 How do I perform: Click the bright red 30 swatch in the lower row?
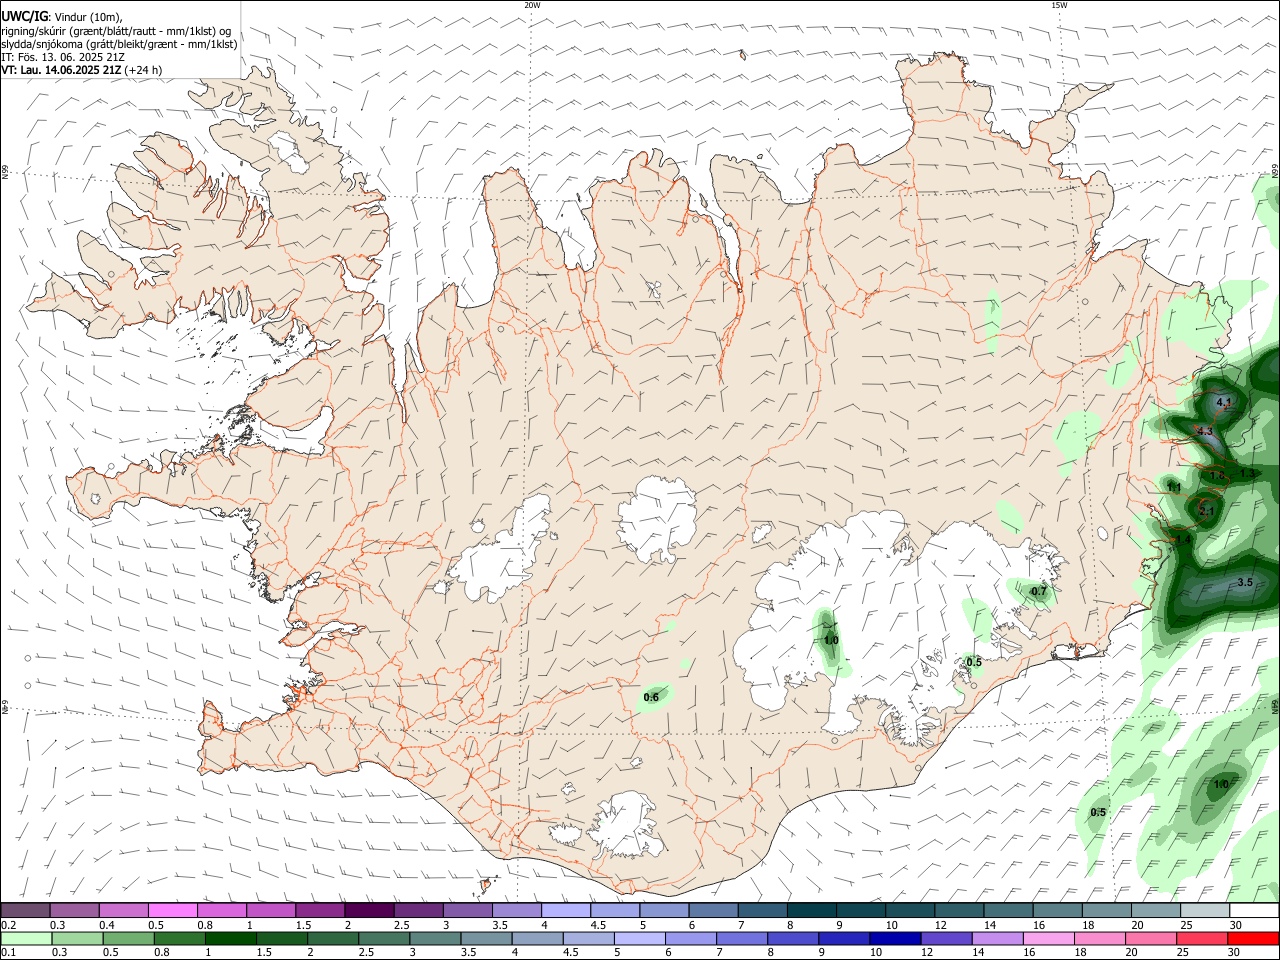[1254, 938]
